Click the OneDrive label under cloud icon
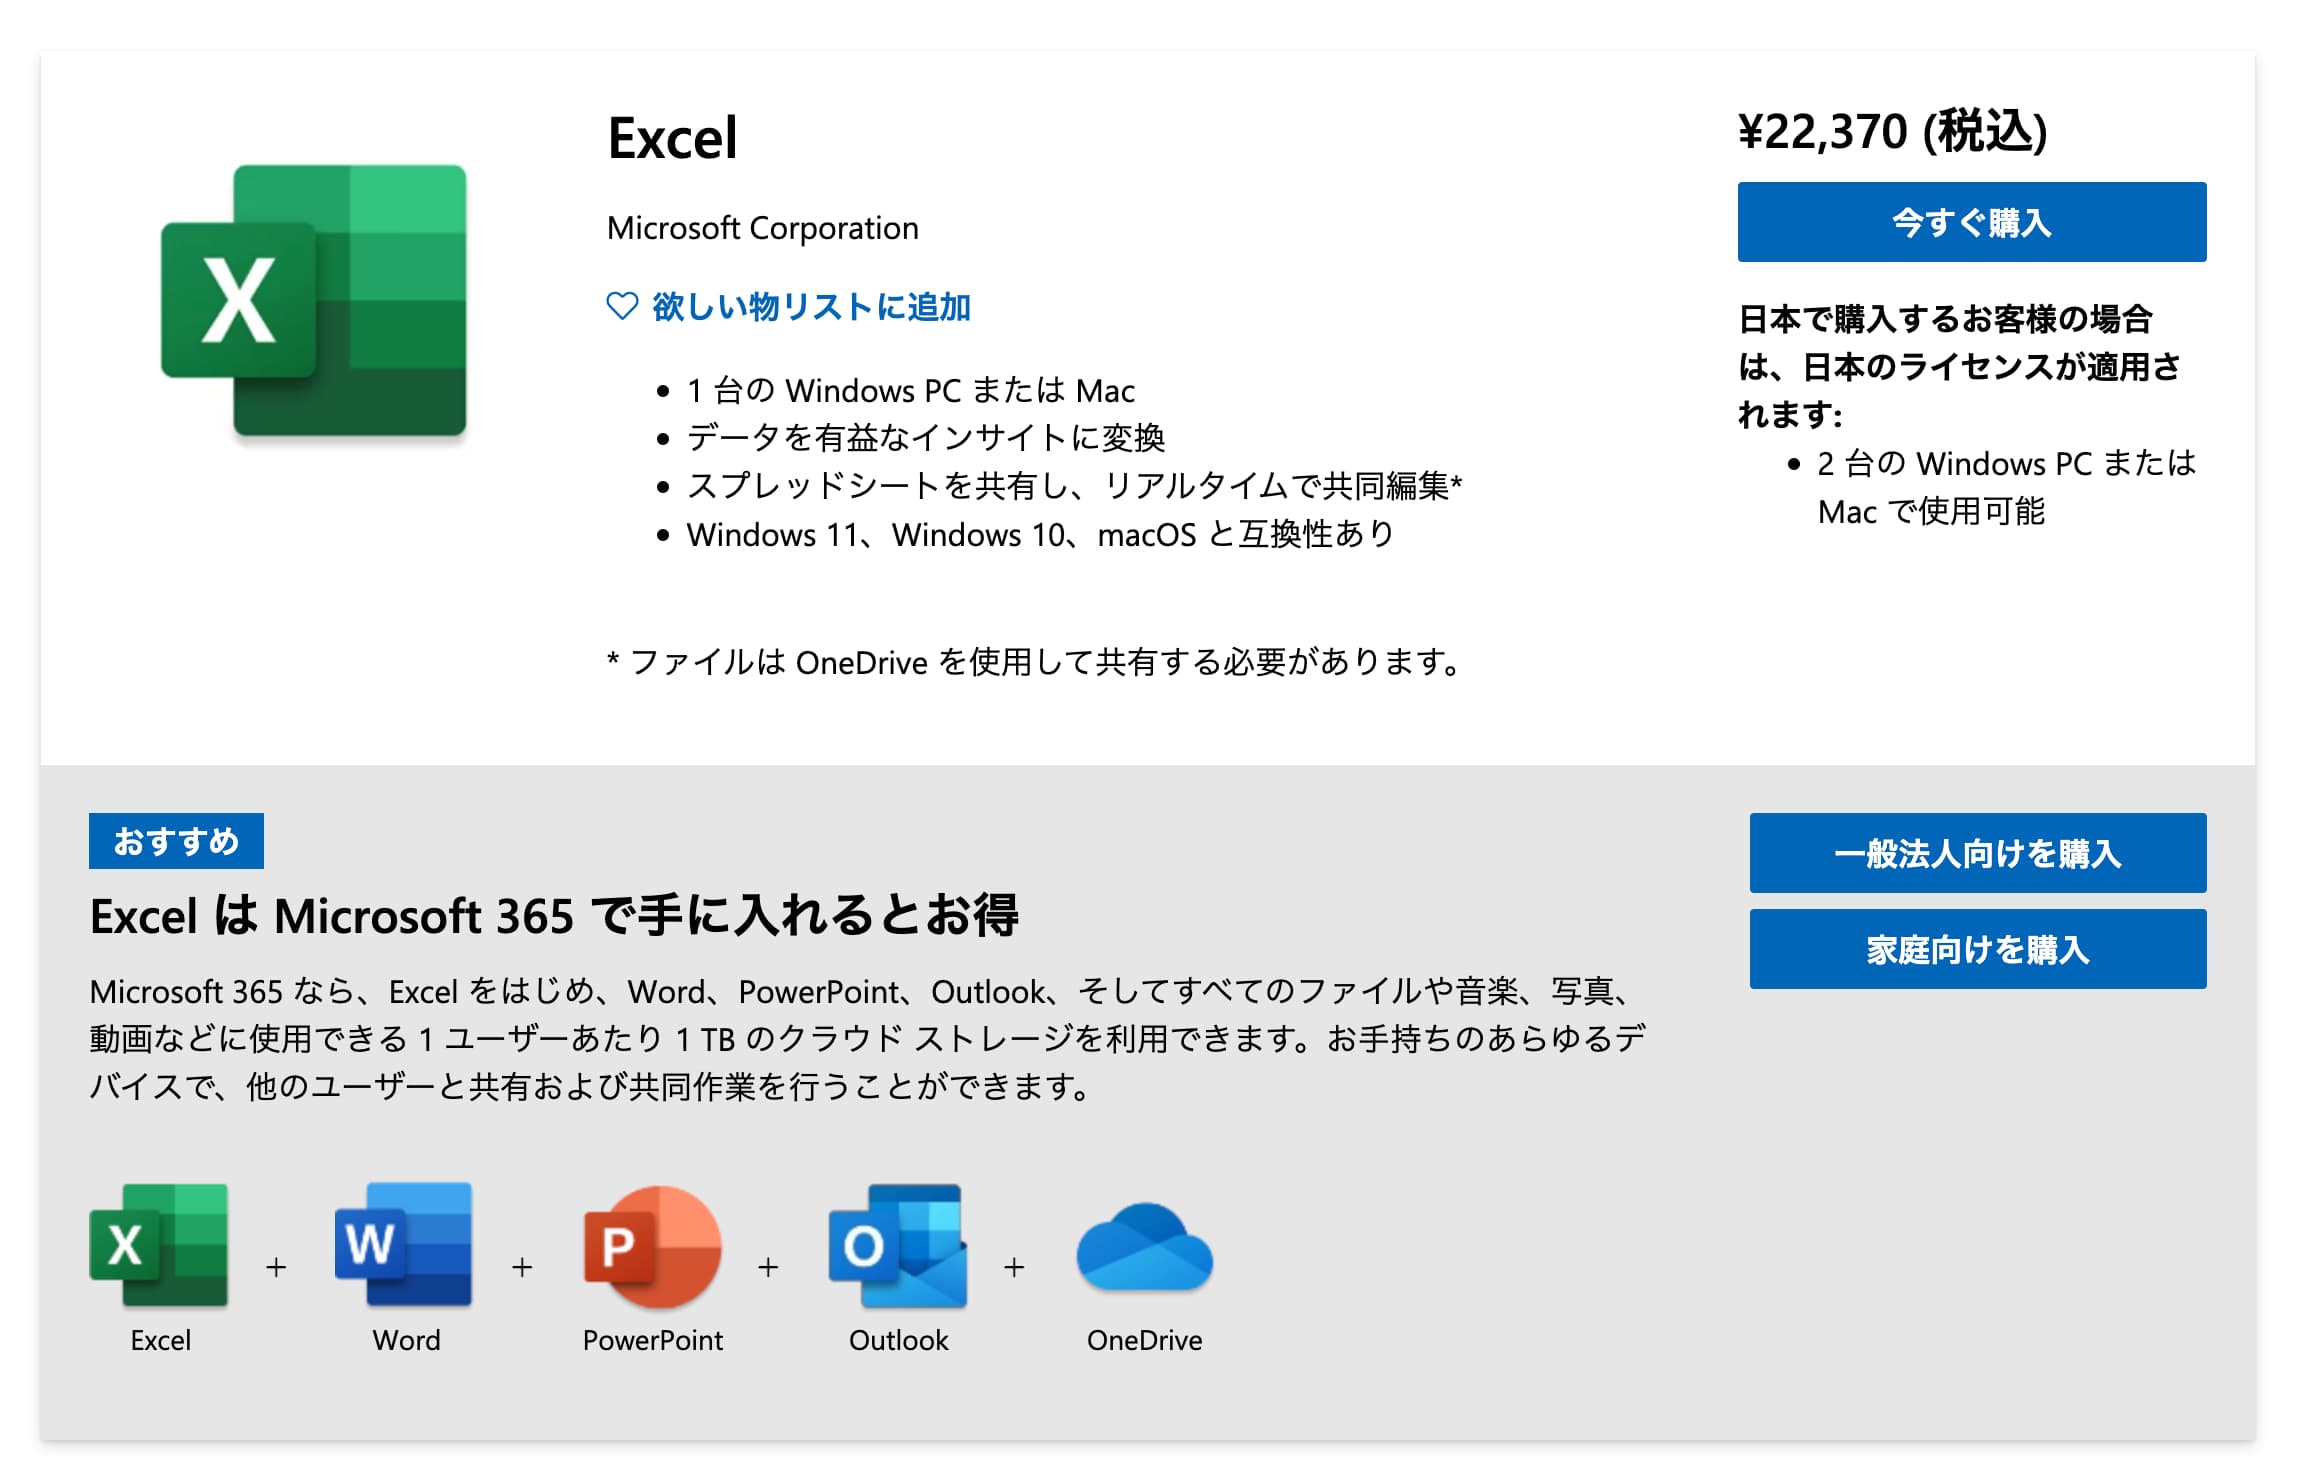2302x1468 pixels. (x=1144, y=1340)
